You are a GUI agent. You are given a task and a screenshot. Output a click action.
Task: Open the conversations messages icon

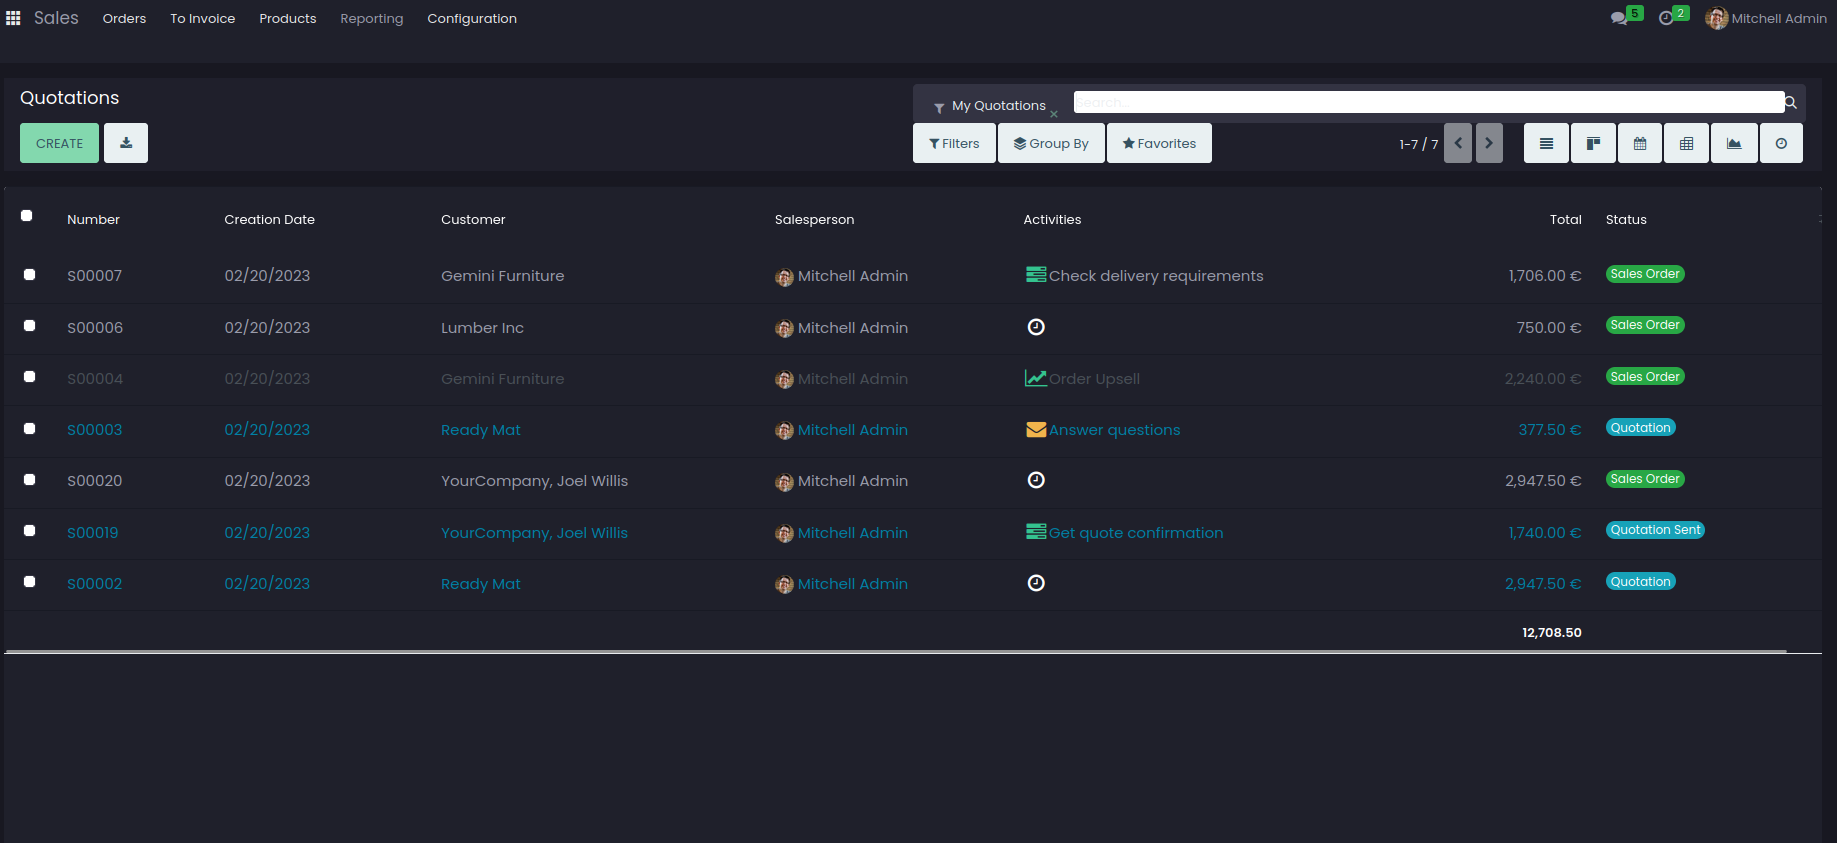point(1619,18)
